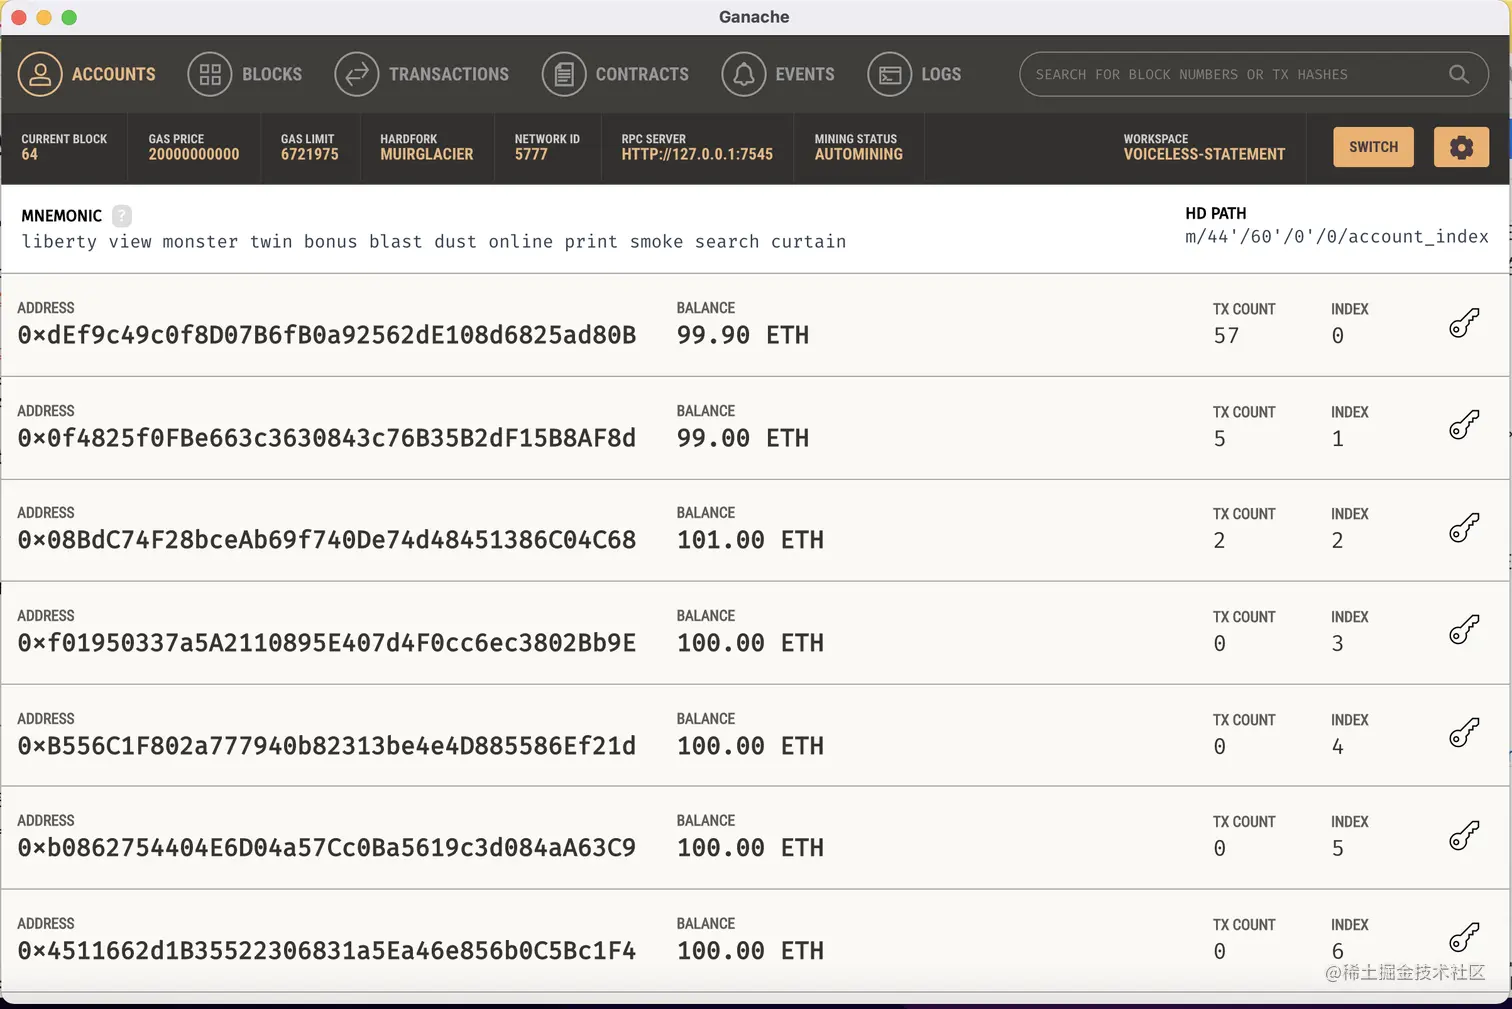Click the Gas Price value 20000000000
The height and width of the screenshot is (1009, 1512).
(x=194, y=154)
